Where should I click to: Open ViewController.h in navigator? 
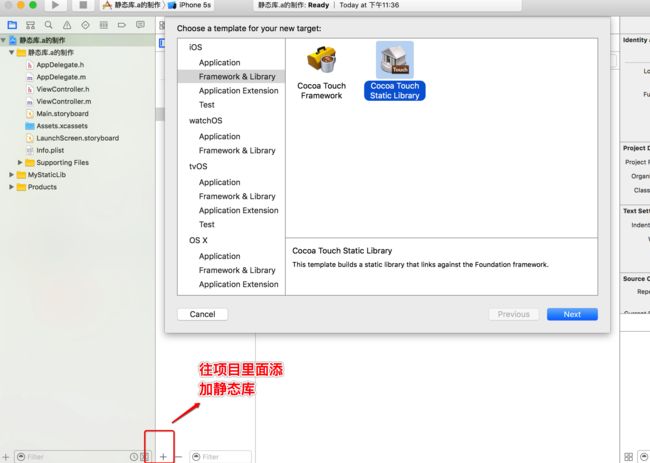63,89
